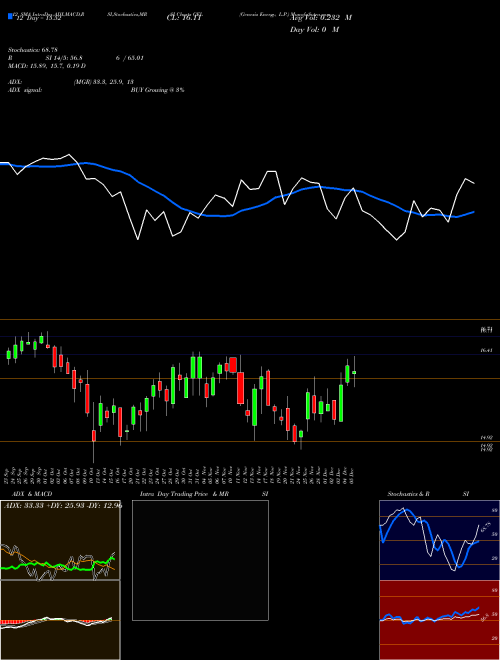Click the final peak of the white price line
The width and height of the screenshot is (500, 660).
[x=466, y=179]
